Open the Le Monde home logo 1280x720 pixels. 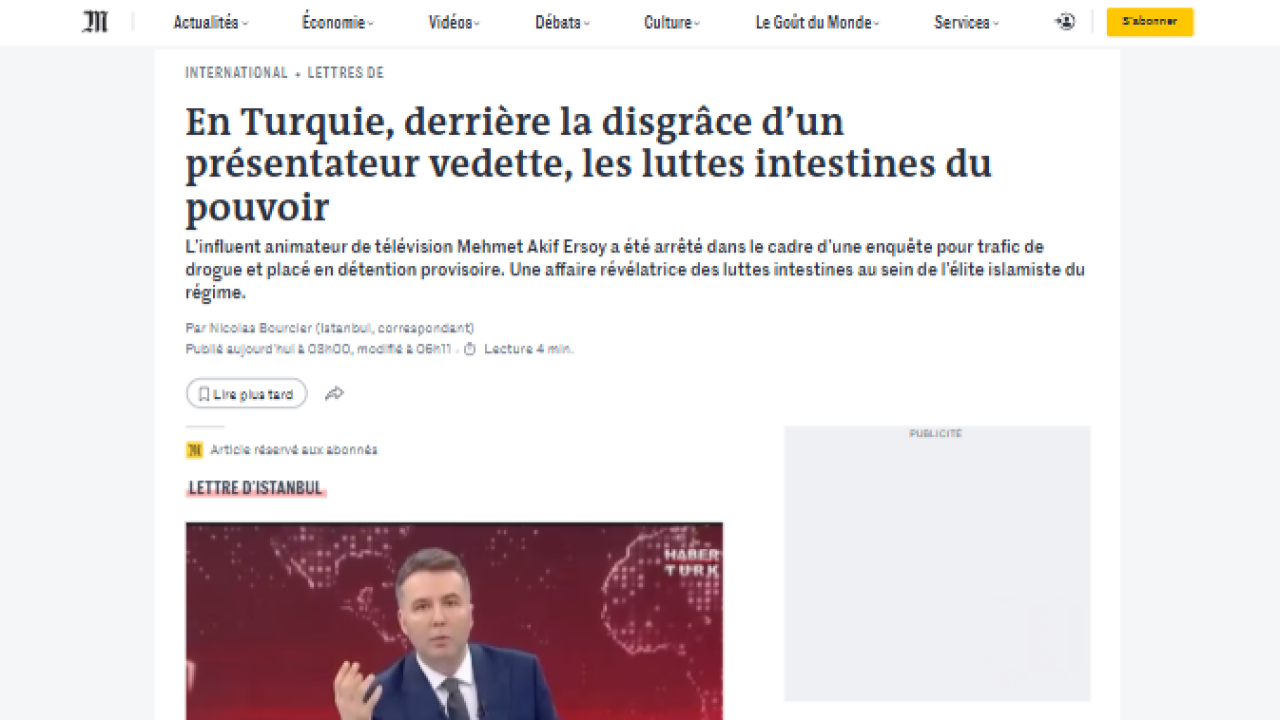(95, 22)
